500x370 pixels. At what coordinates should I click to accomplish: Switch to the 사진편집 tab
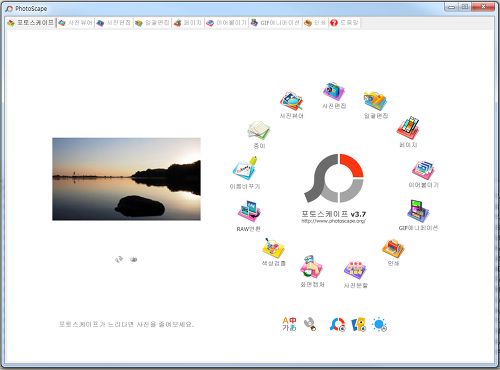(x=114, y=23)
